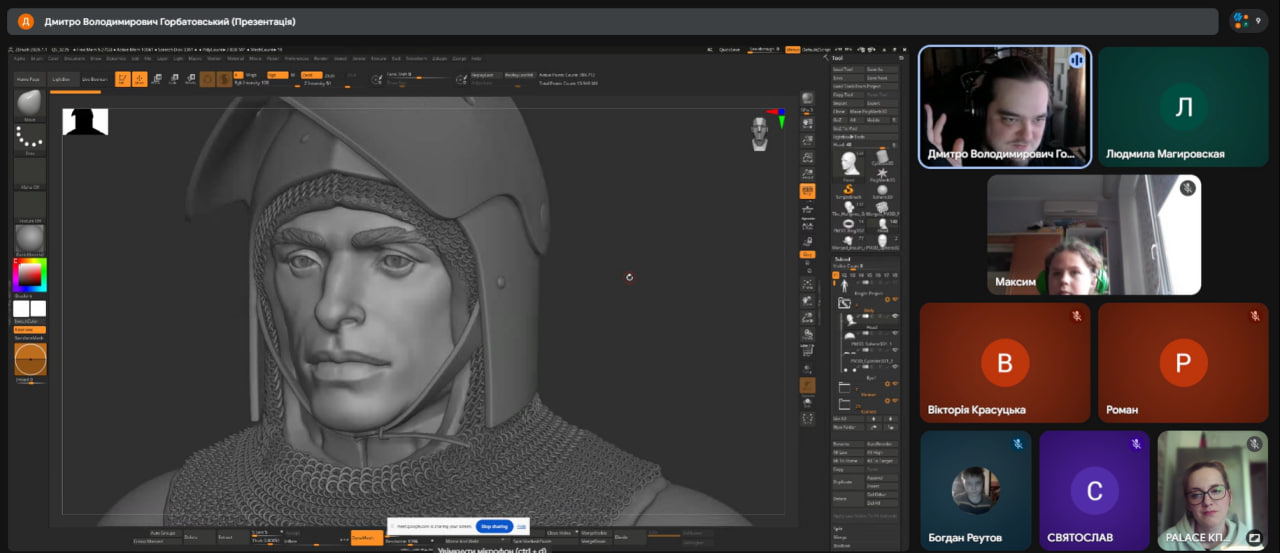1280x553 pixels.
Task: Toggle muted mic icon on Роман tile
Action: pos(1254,316)
